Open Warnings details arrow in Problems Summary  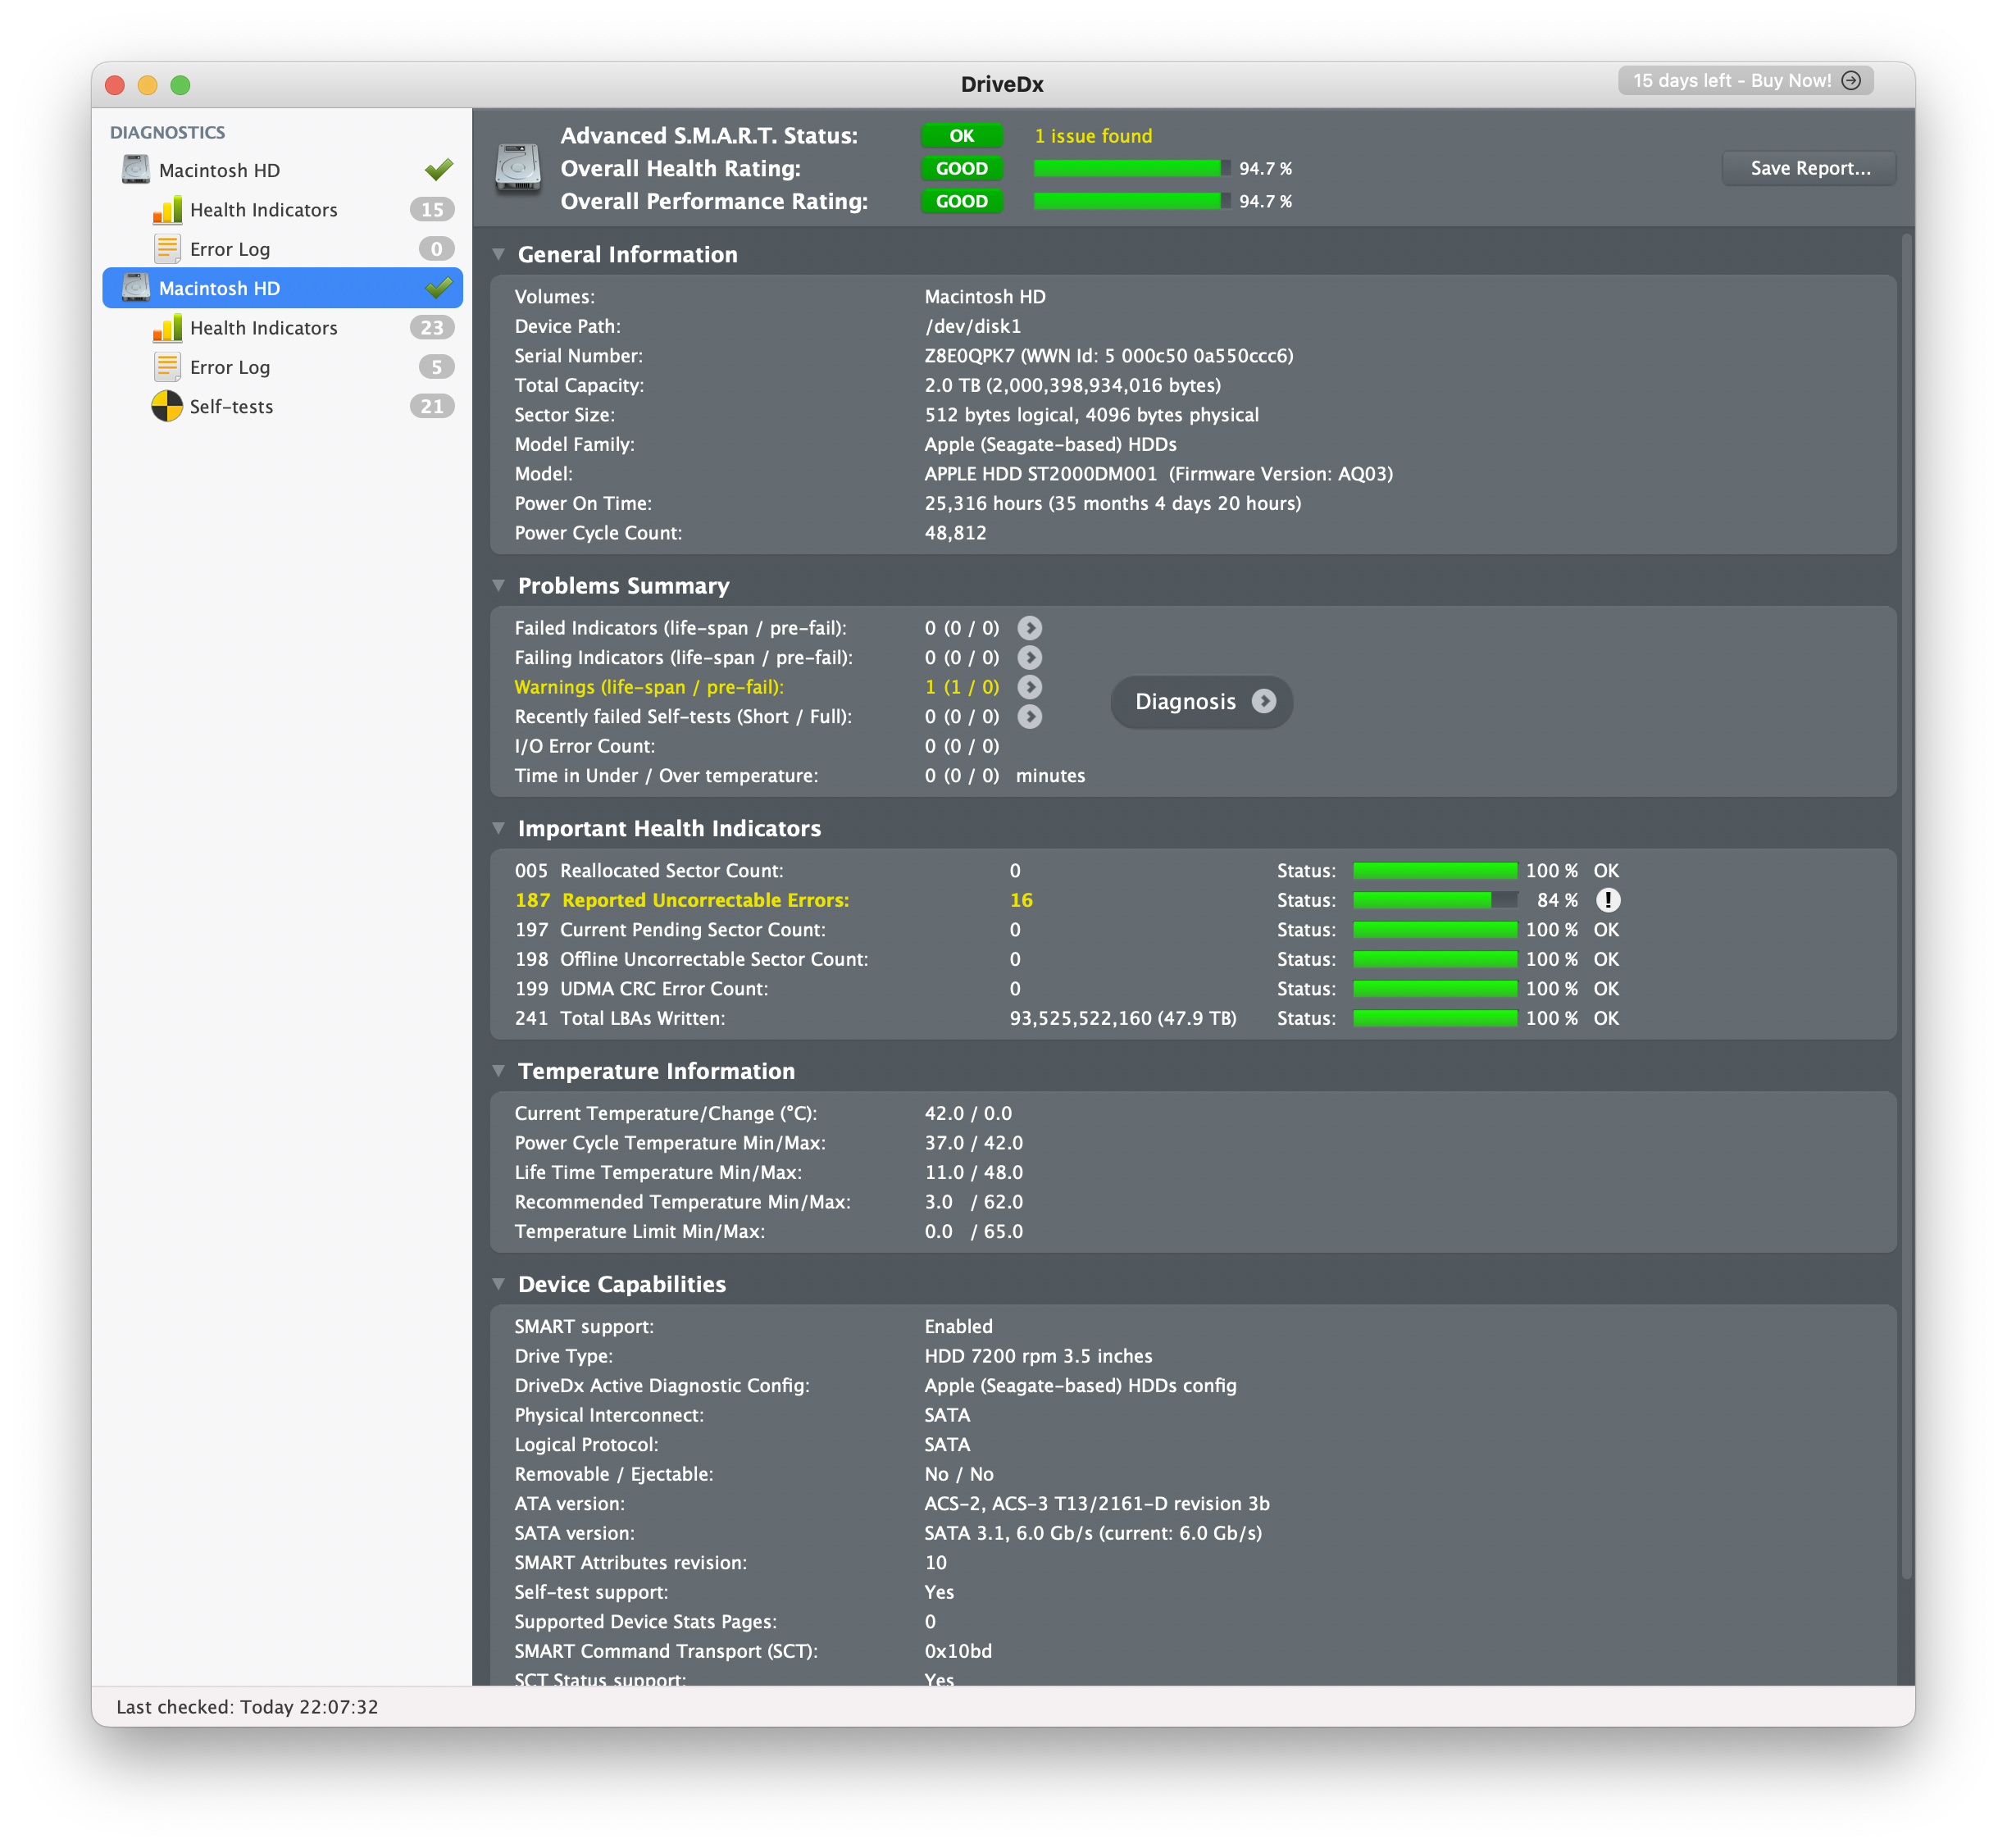click(x=1030, y=687)
